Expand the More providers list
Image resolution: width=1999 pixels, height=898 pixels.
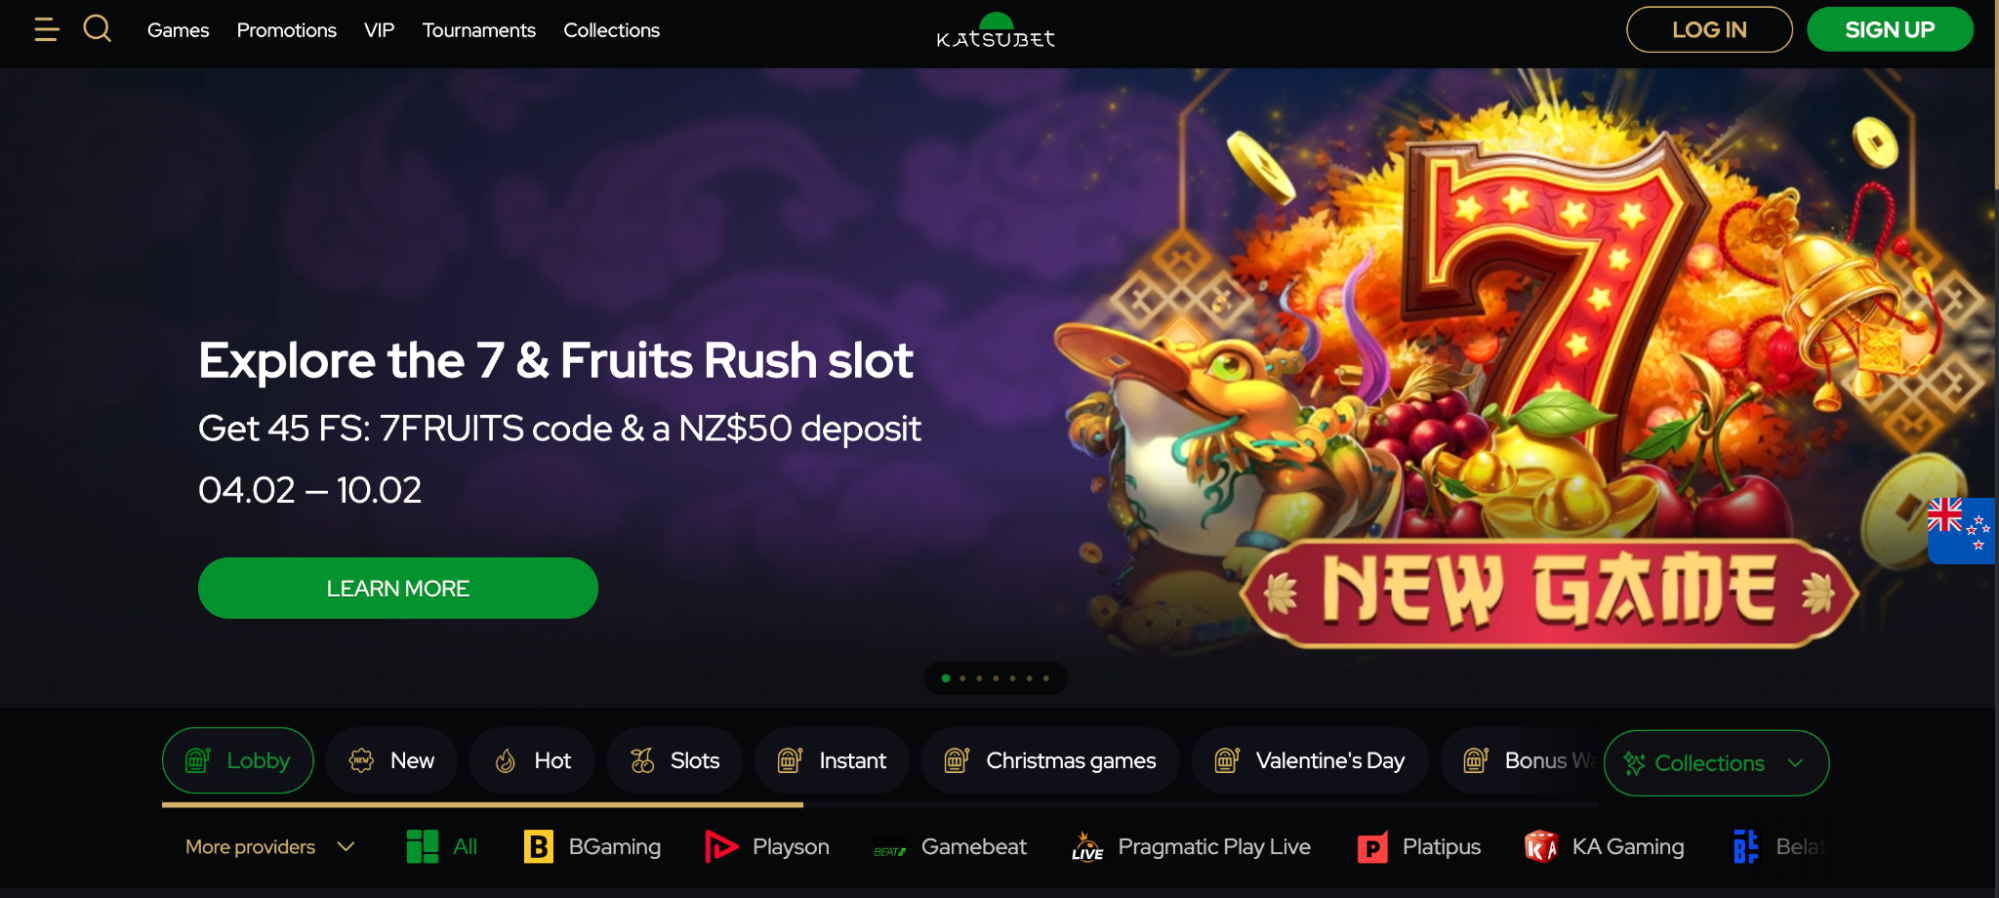pos(270,847)
